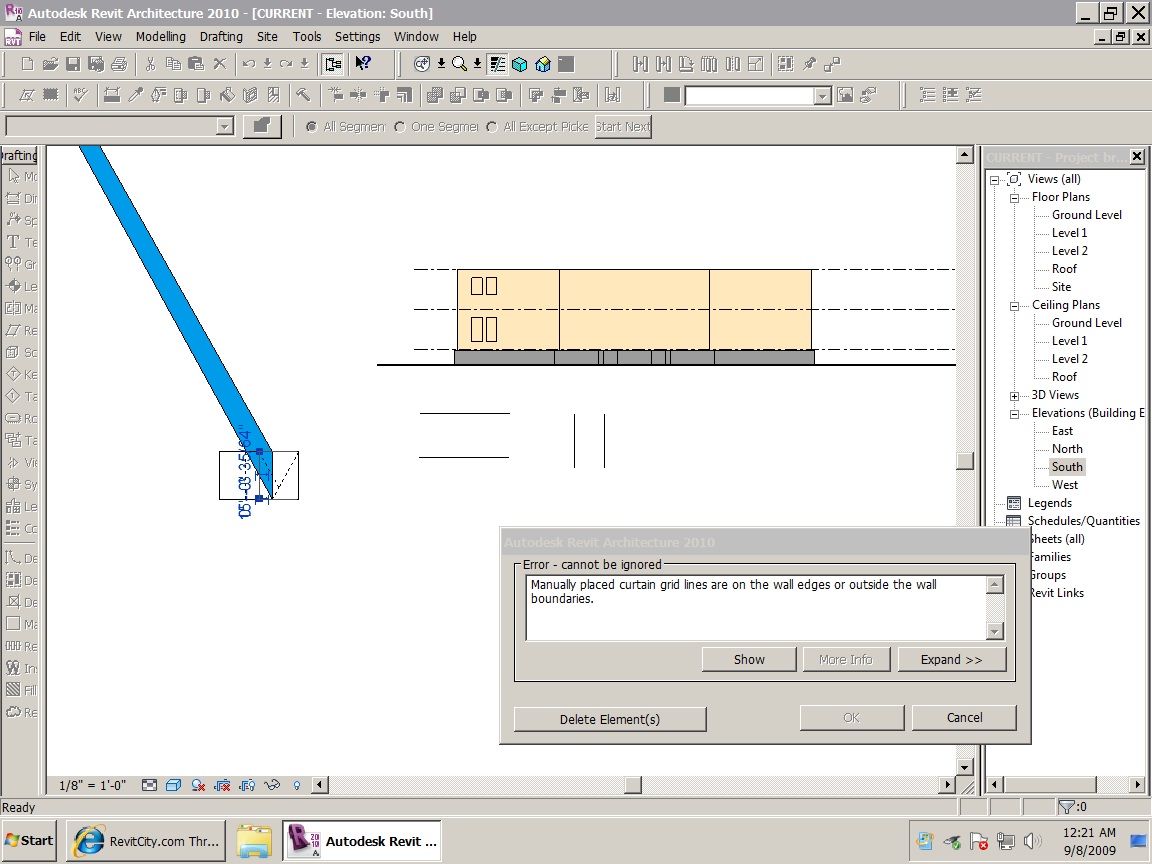The width and height of the screenshot is (1152, 864).
Task: Click the Print icon in the toolbar
Action: pos(119,64)
